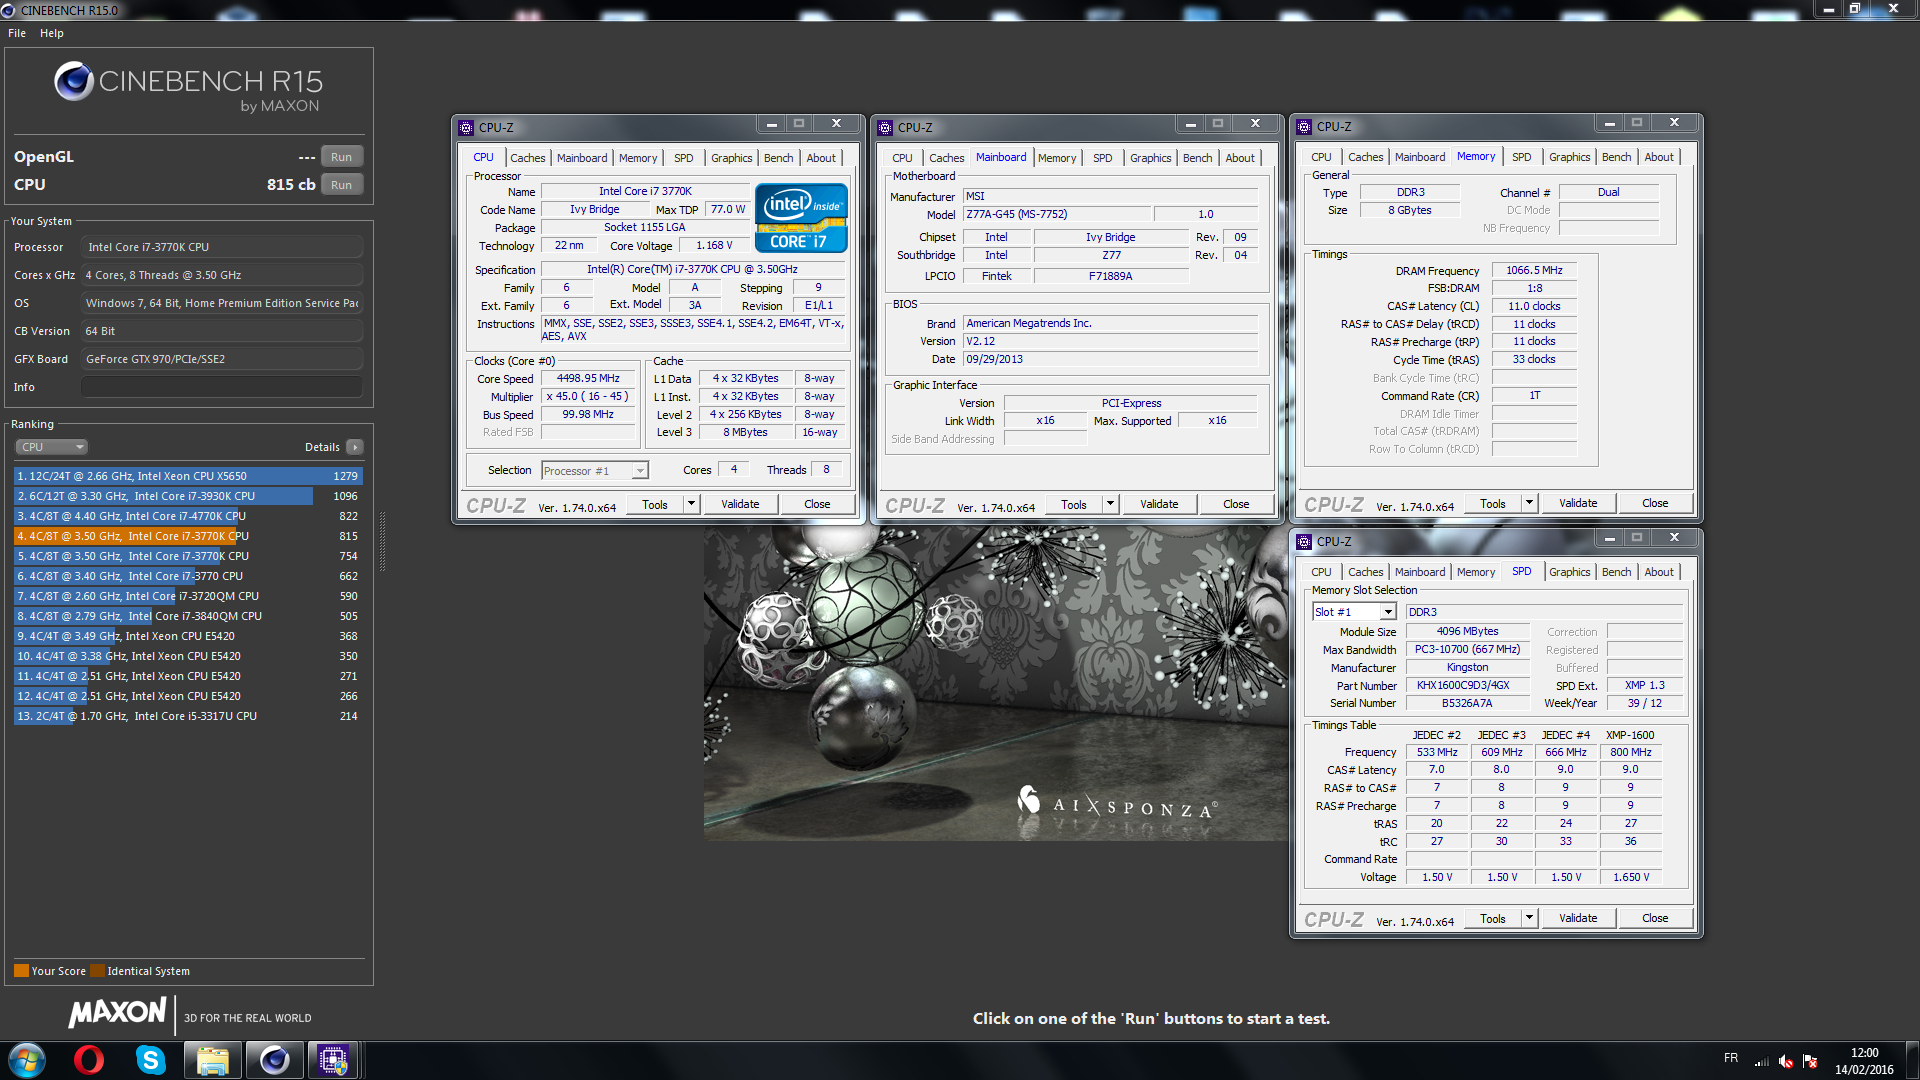The image size is (1920, 1080).
Task: Click the Start button on the taskbar
Action: 27,1060
